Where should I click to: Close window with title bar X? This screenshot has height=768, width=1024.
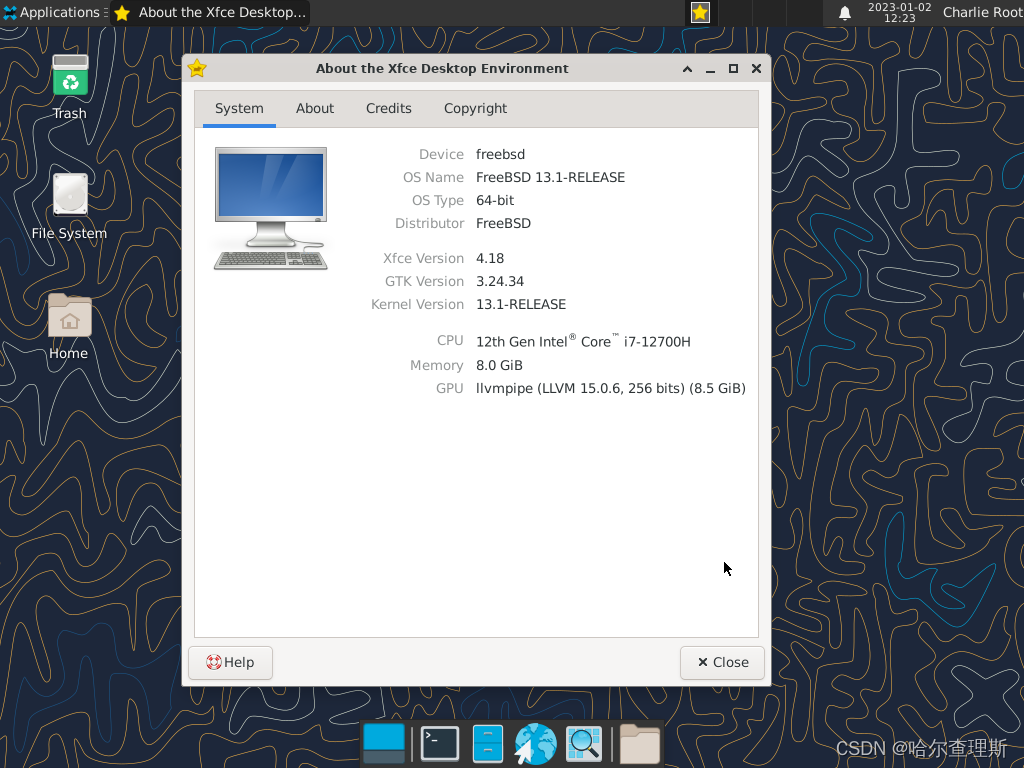click(x=756, y=69)
